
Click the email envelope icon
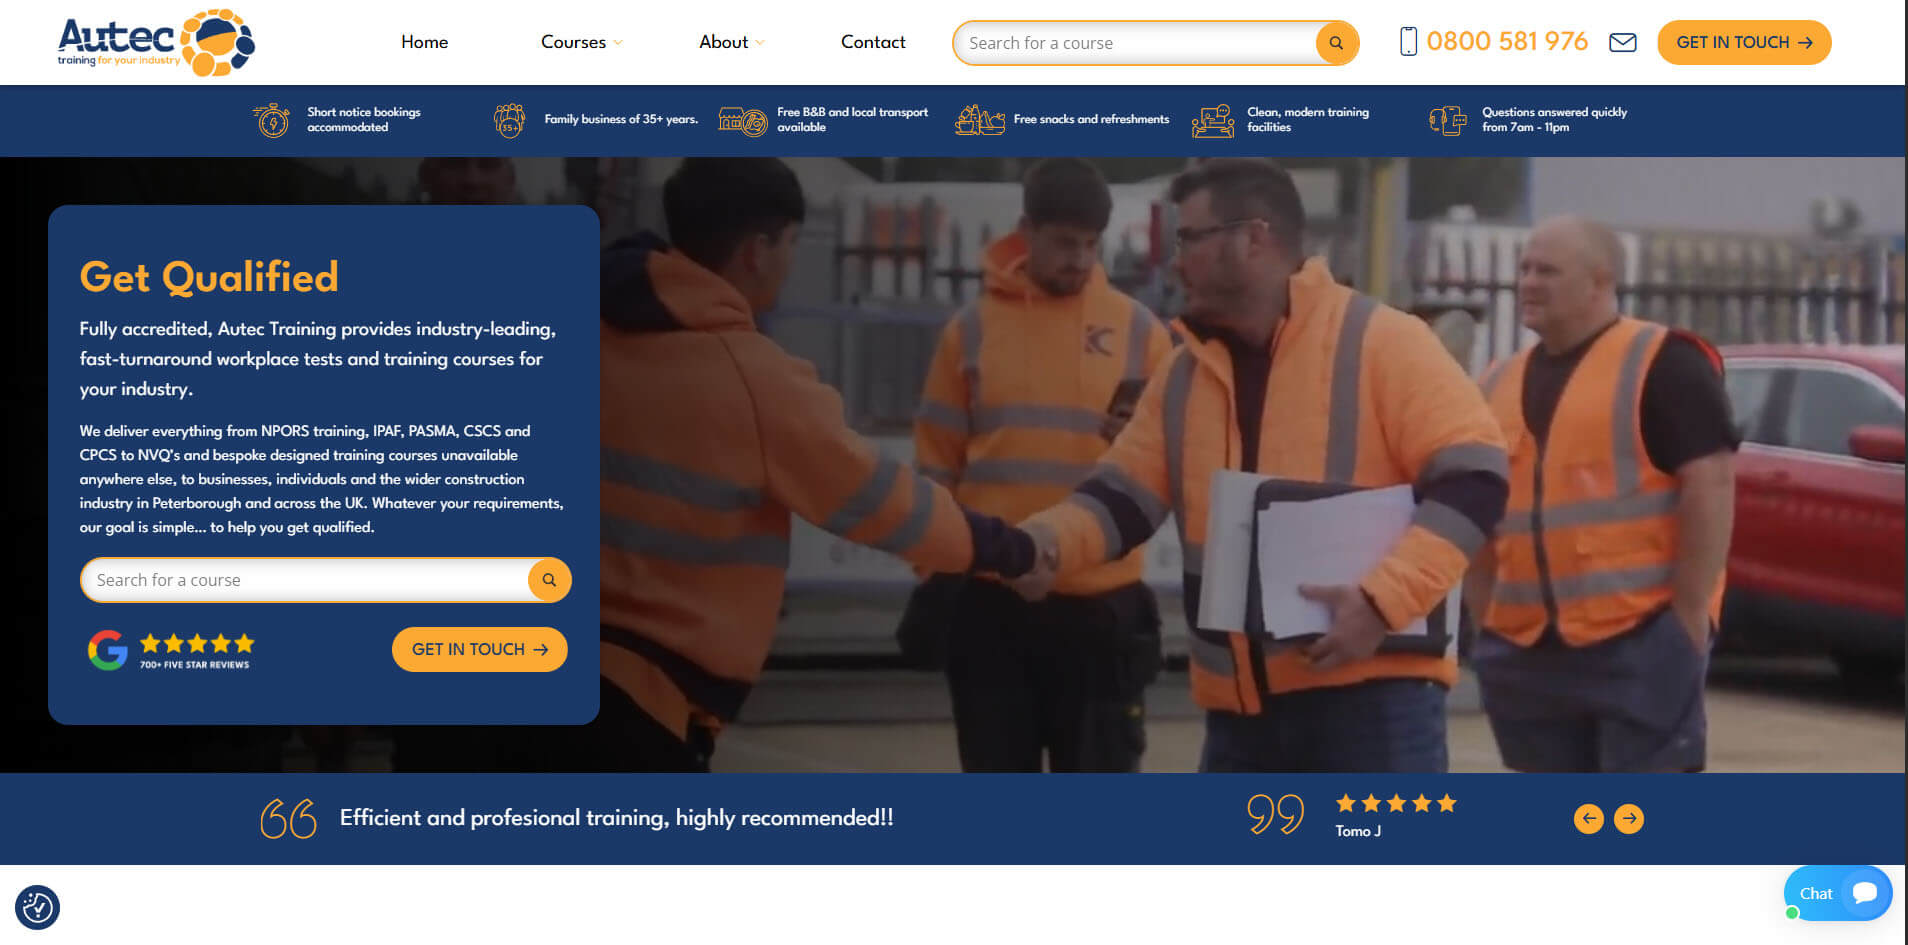coord(1622,42)
